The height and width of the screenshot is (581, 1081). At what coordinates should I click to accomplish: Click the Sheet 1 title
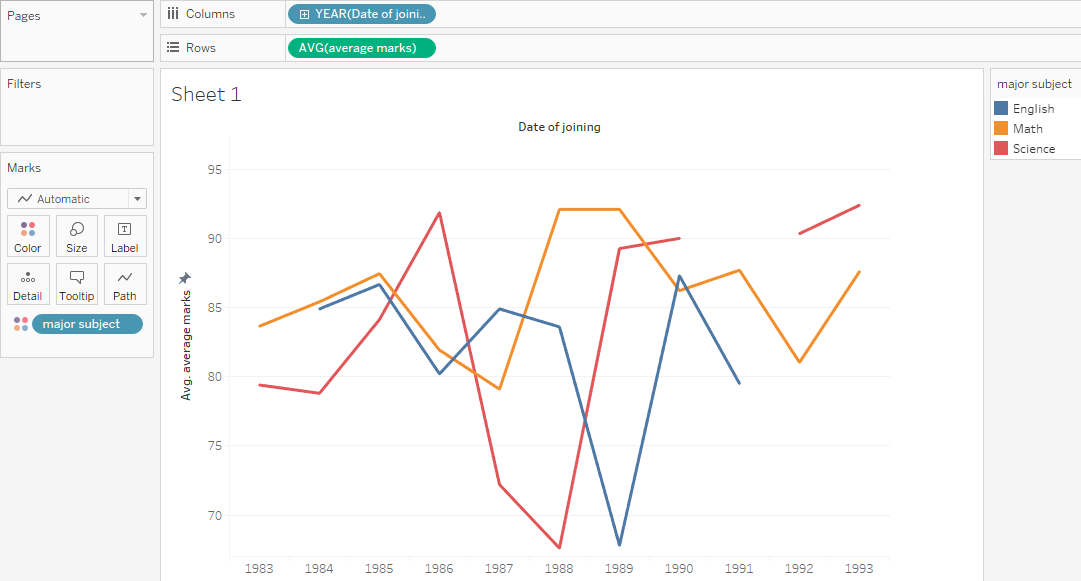click(206, 95)
